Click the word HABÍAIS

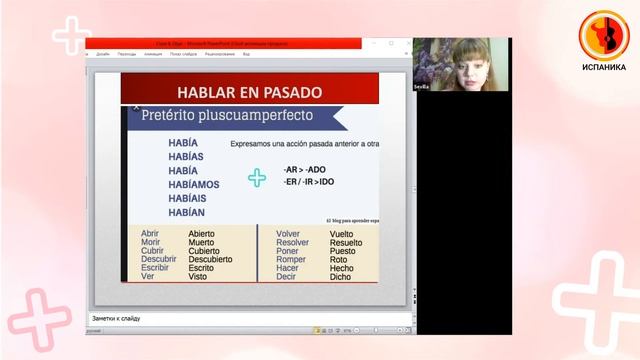pyautogui.click(x=187, y=198)
